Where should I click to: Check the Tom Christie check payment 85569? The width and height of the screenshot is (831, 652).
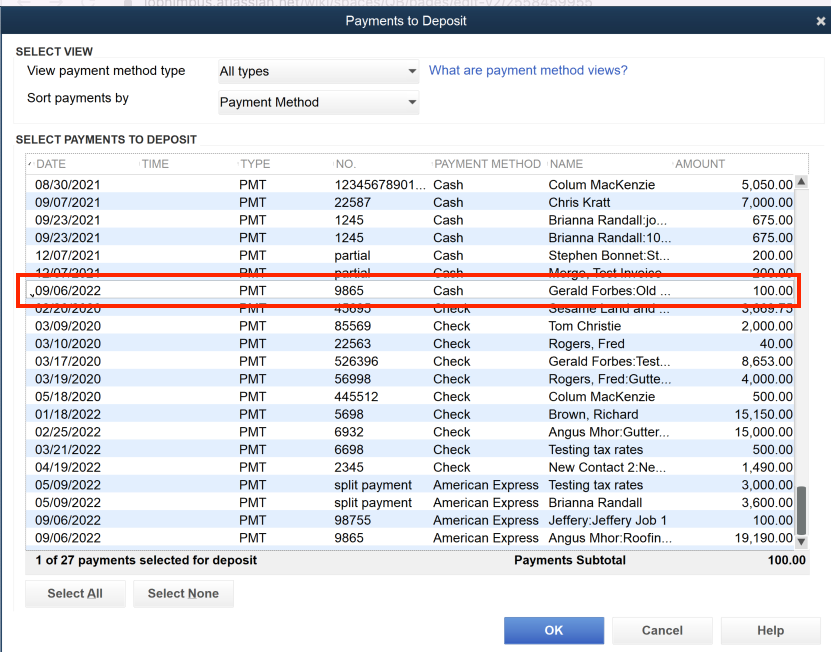click(33, 326)
